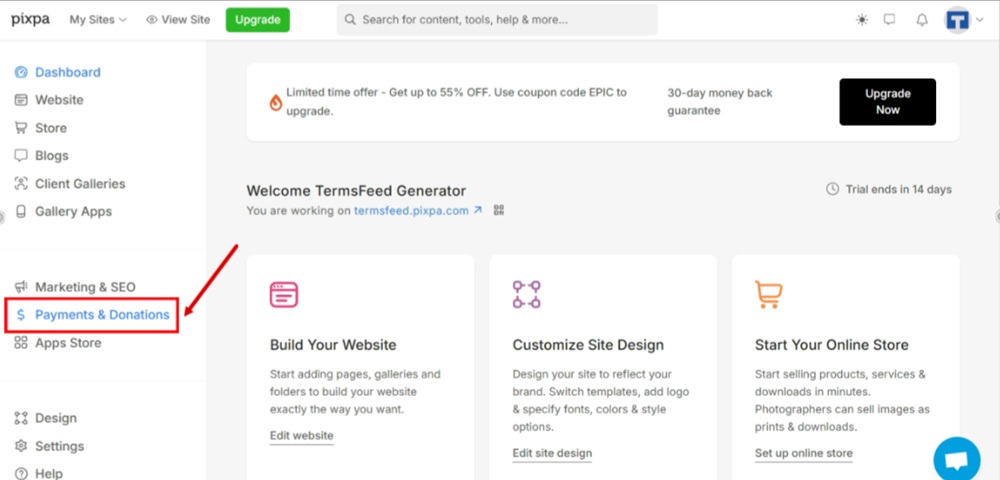Focus the search for content field

pyautogui.click(x=497, y=20)
